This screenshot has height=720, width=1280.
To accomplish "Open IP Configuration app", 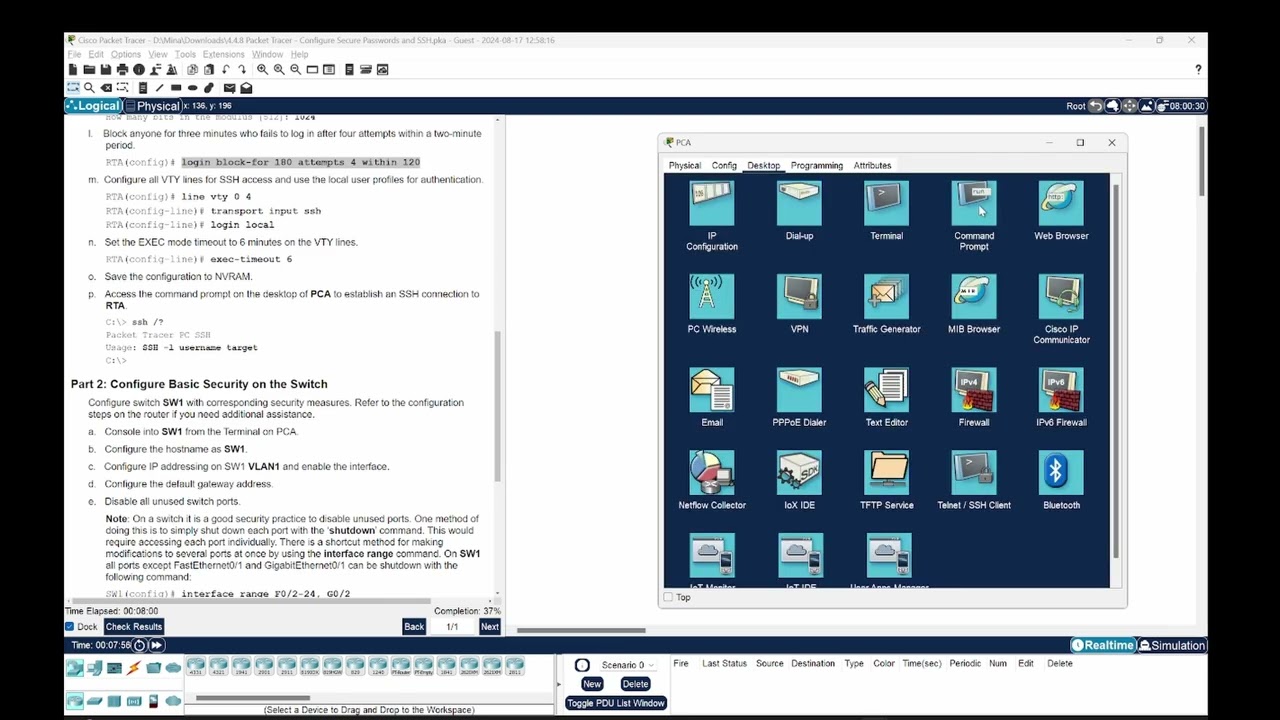I will [x=712, y=204].
